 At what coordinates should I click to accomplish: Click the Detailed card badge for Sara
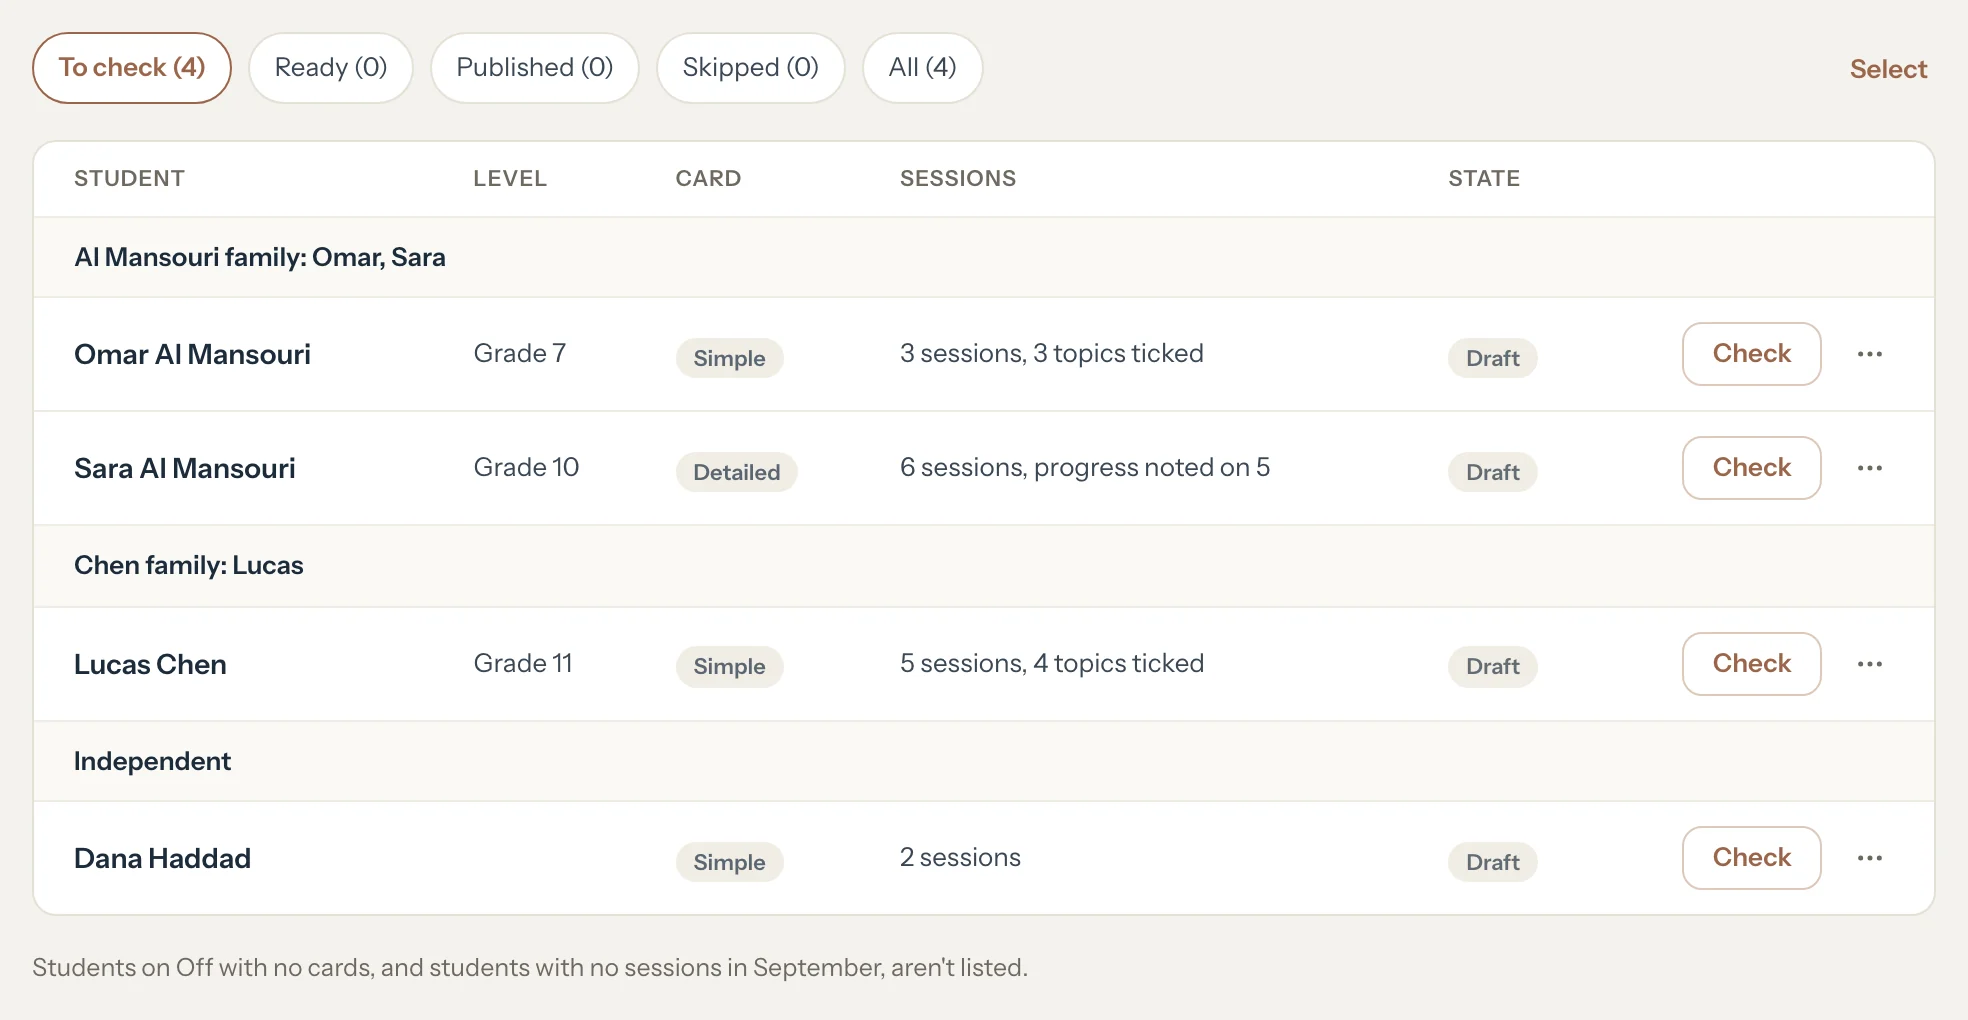click(x=737, y=472)
